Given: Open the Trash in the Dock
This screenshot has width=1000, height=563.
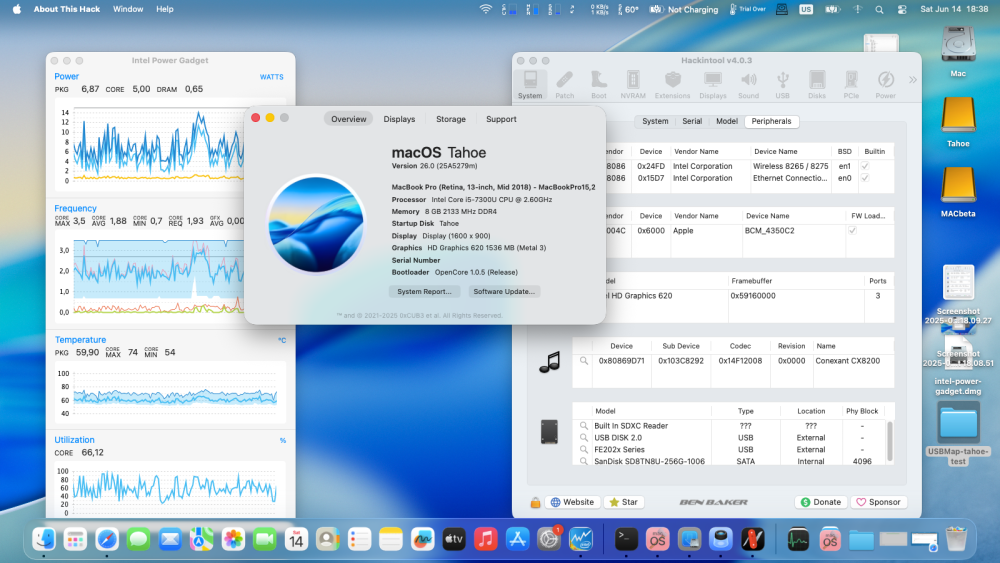Looking at the screenshot, I should (956, 539).
